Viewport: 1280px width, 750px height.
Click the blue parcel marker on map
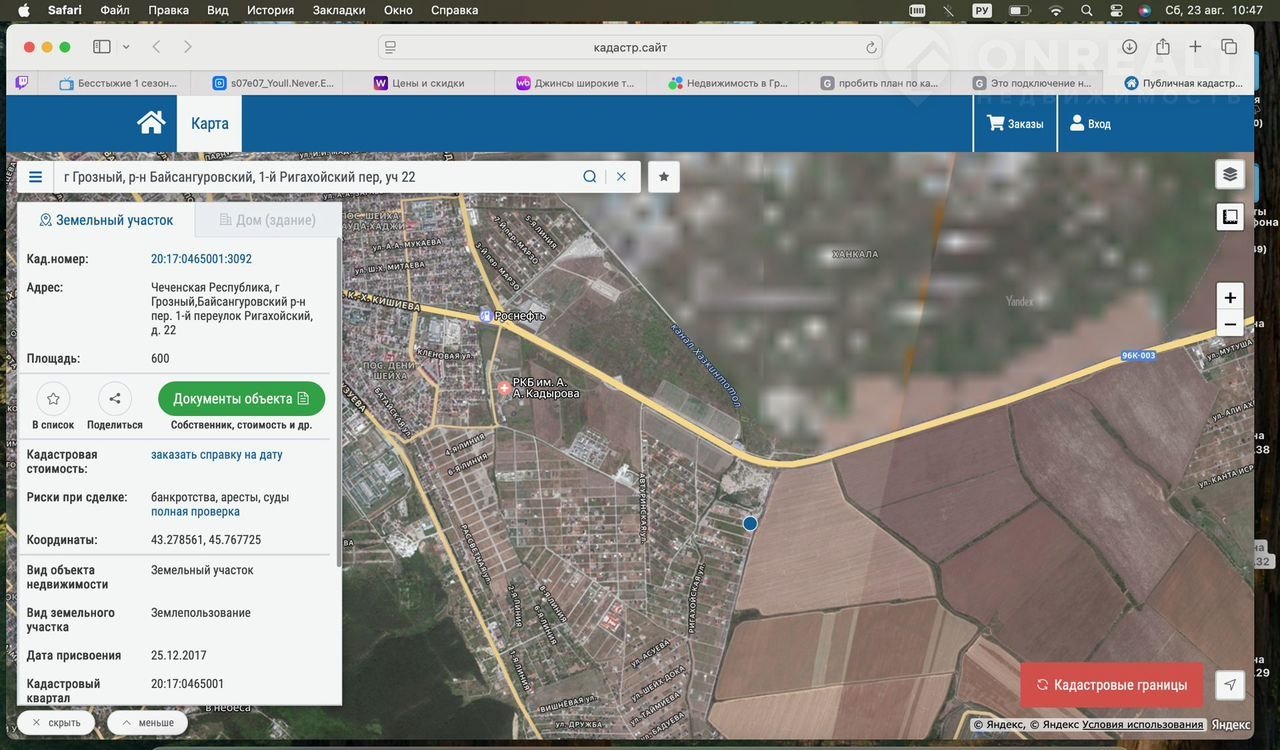(x=750, y=523)
